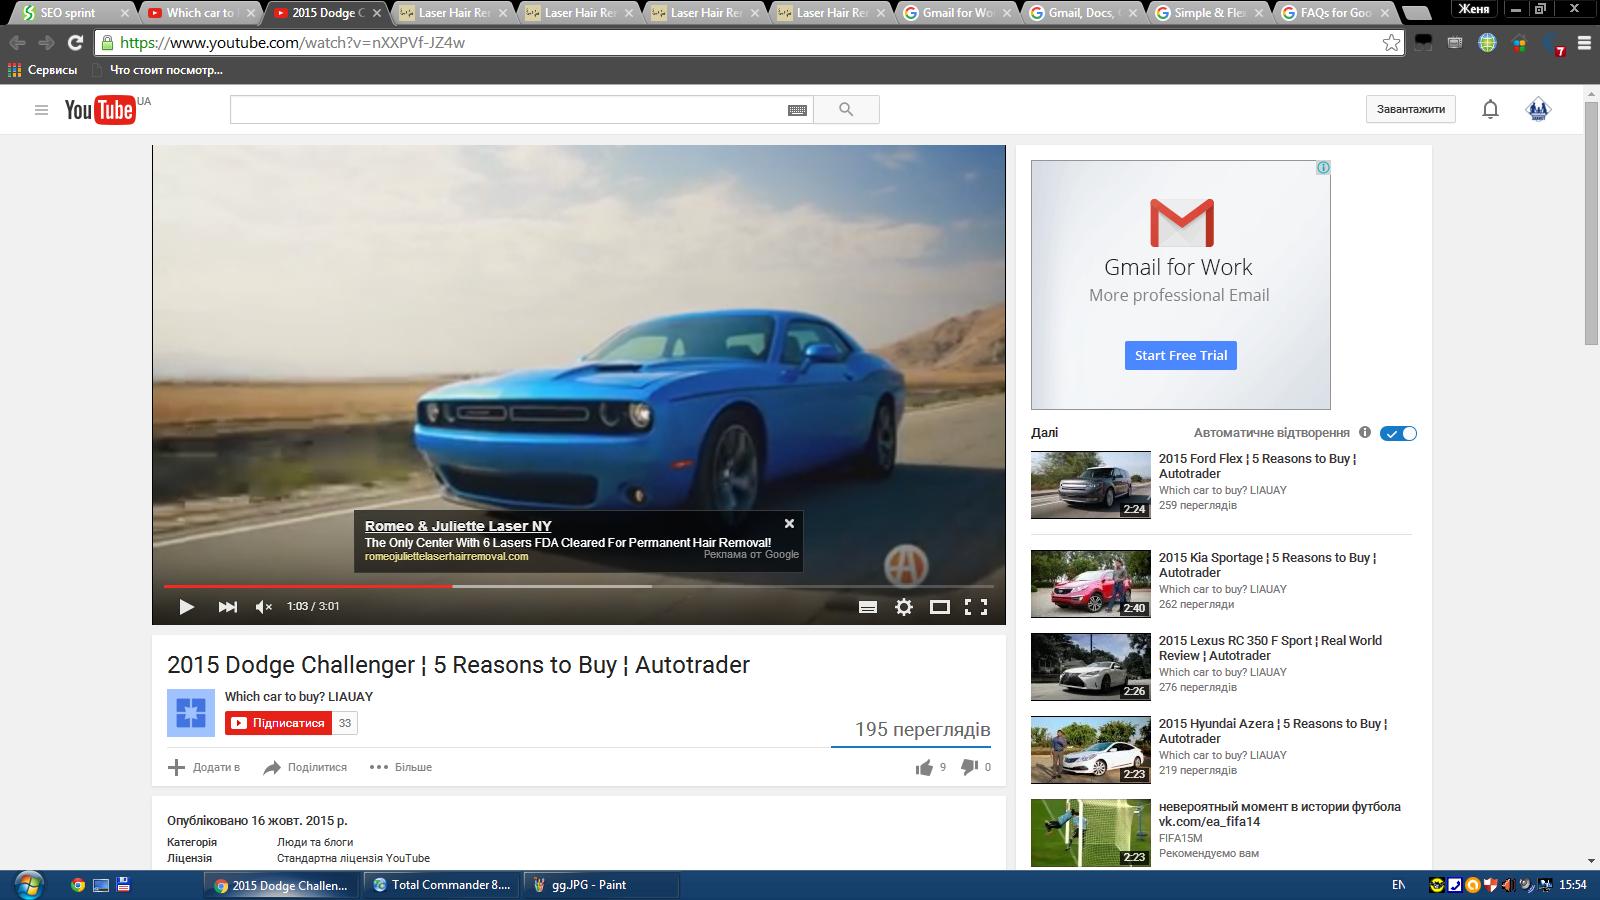Screen dimensions: 1600x900
Task: Like the video with thumbs up
Action: [924, 767]
